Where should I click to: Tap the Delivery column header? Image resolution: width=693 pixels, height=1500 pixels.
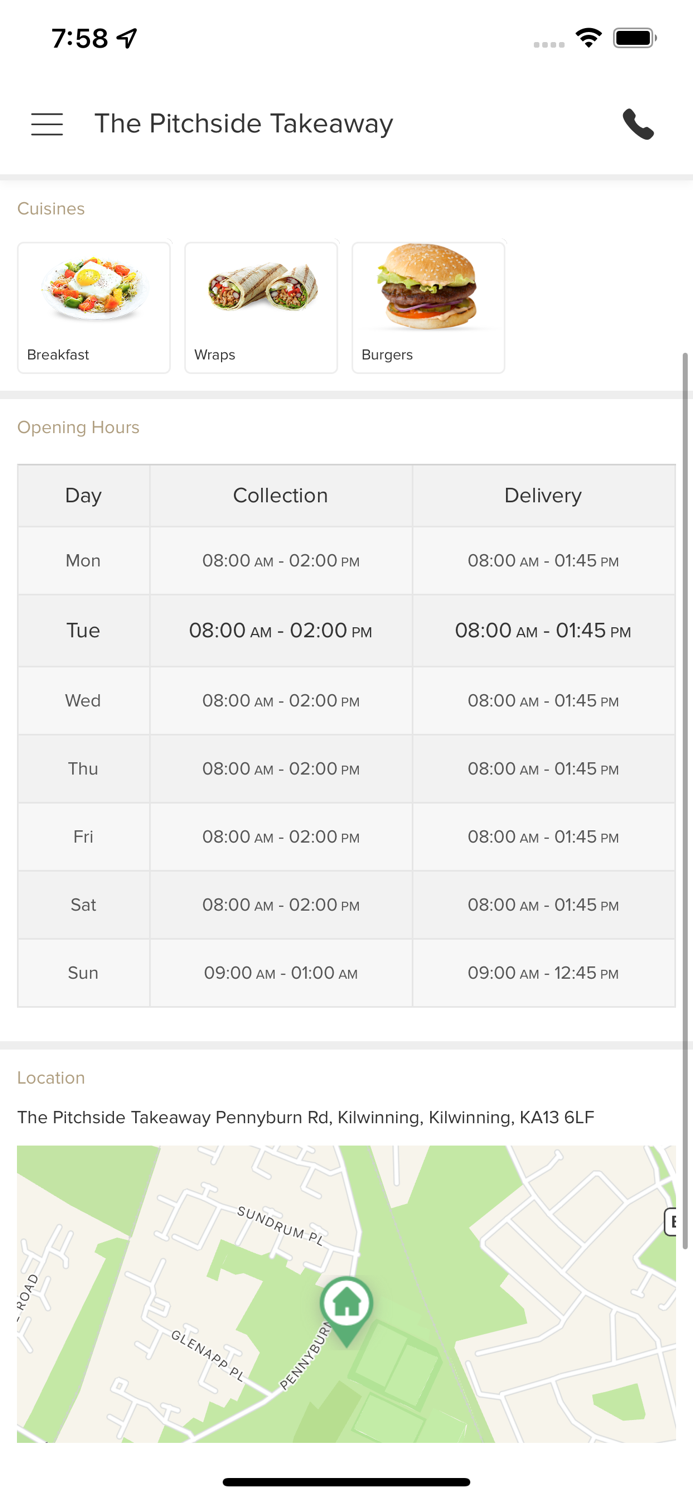click(x=543, y=496)
